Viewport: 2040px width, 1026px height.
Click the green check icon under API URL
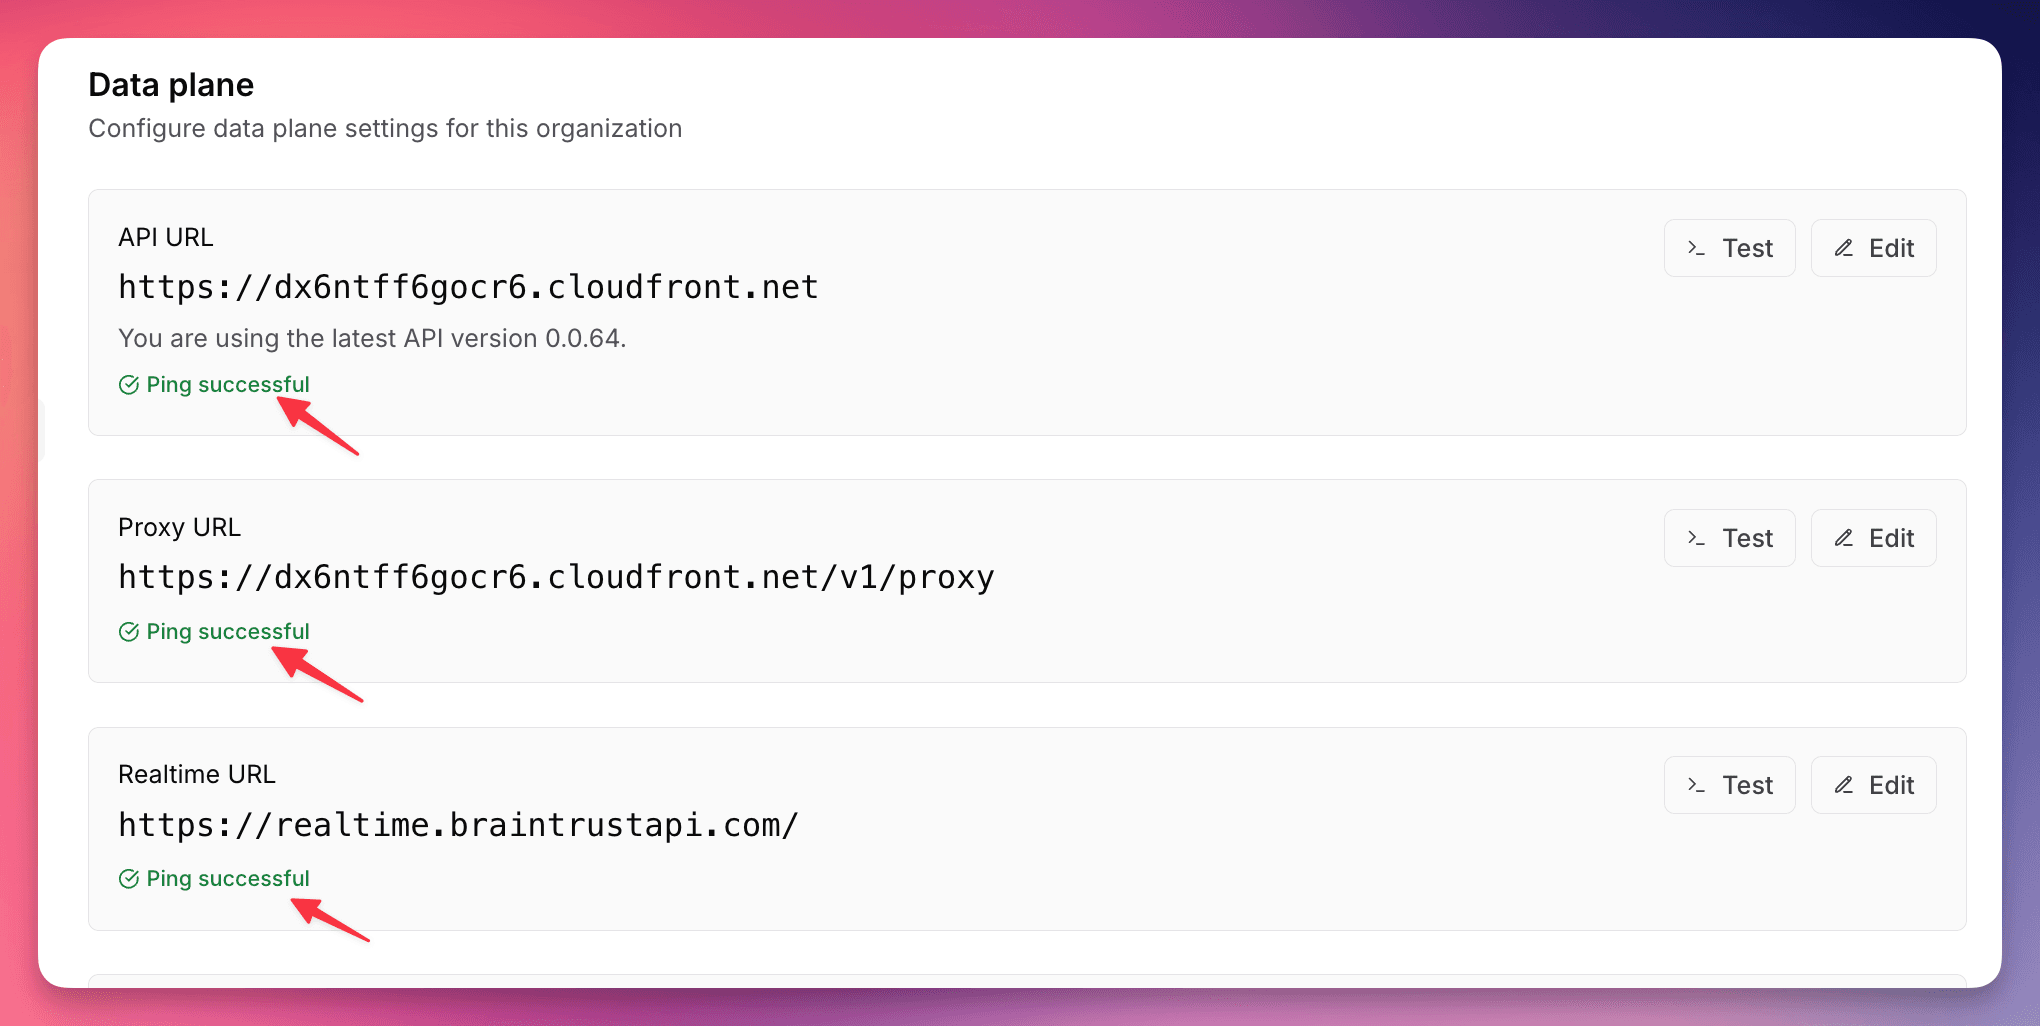click(128, 384)
